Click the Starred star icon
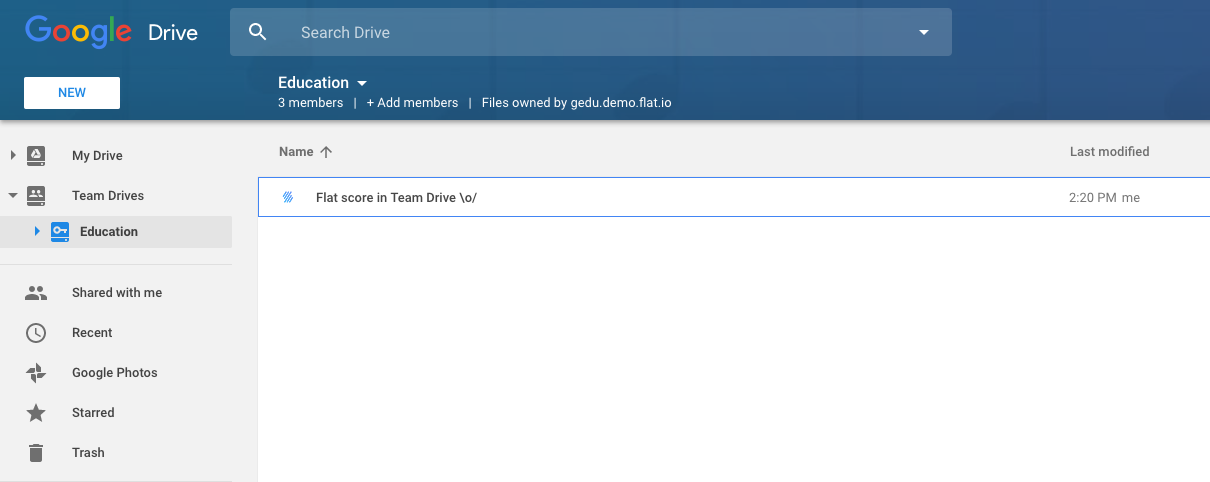The image size is (1210, 482). pos(36,412)
